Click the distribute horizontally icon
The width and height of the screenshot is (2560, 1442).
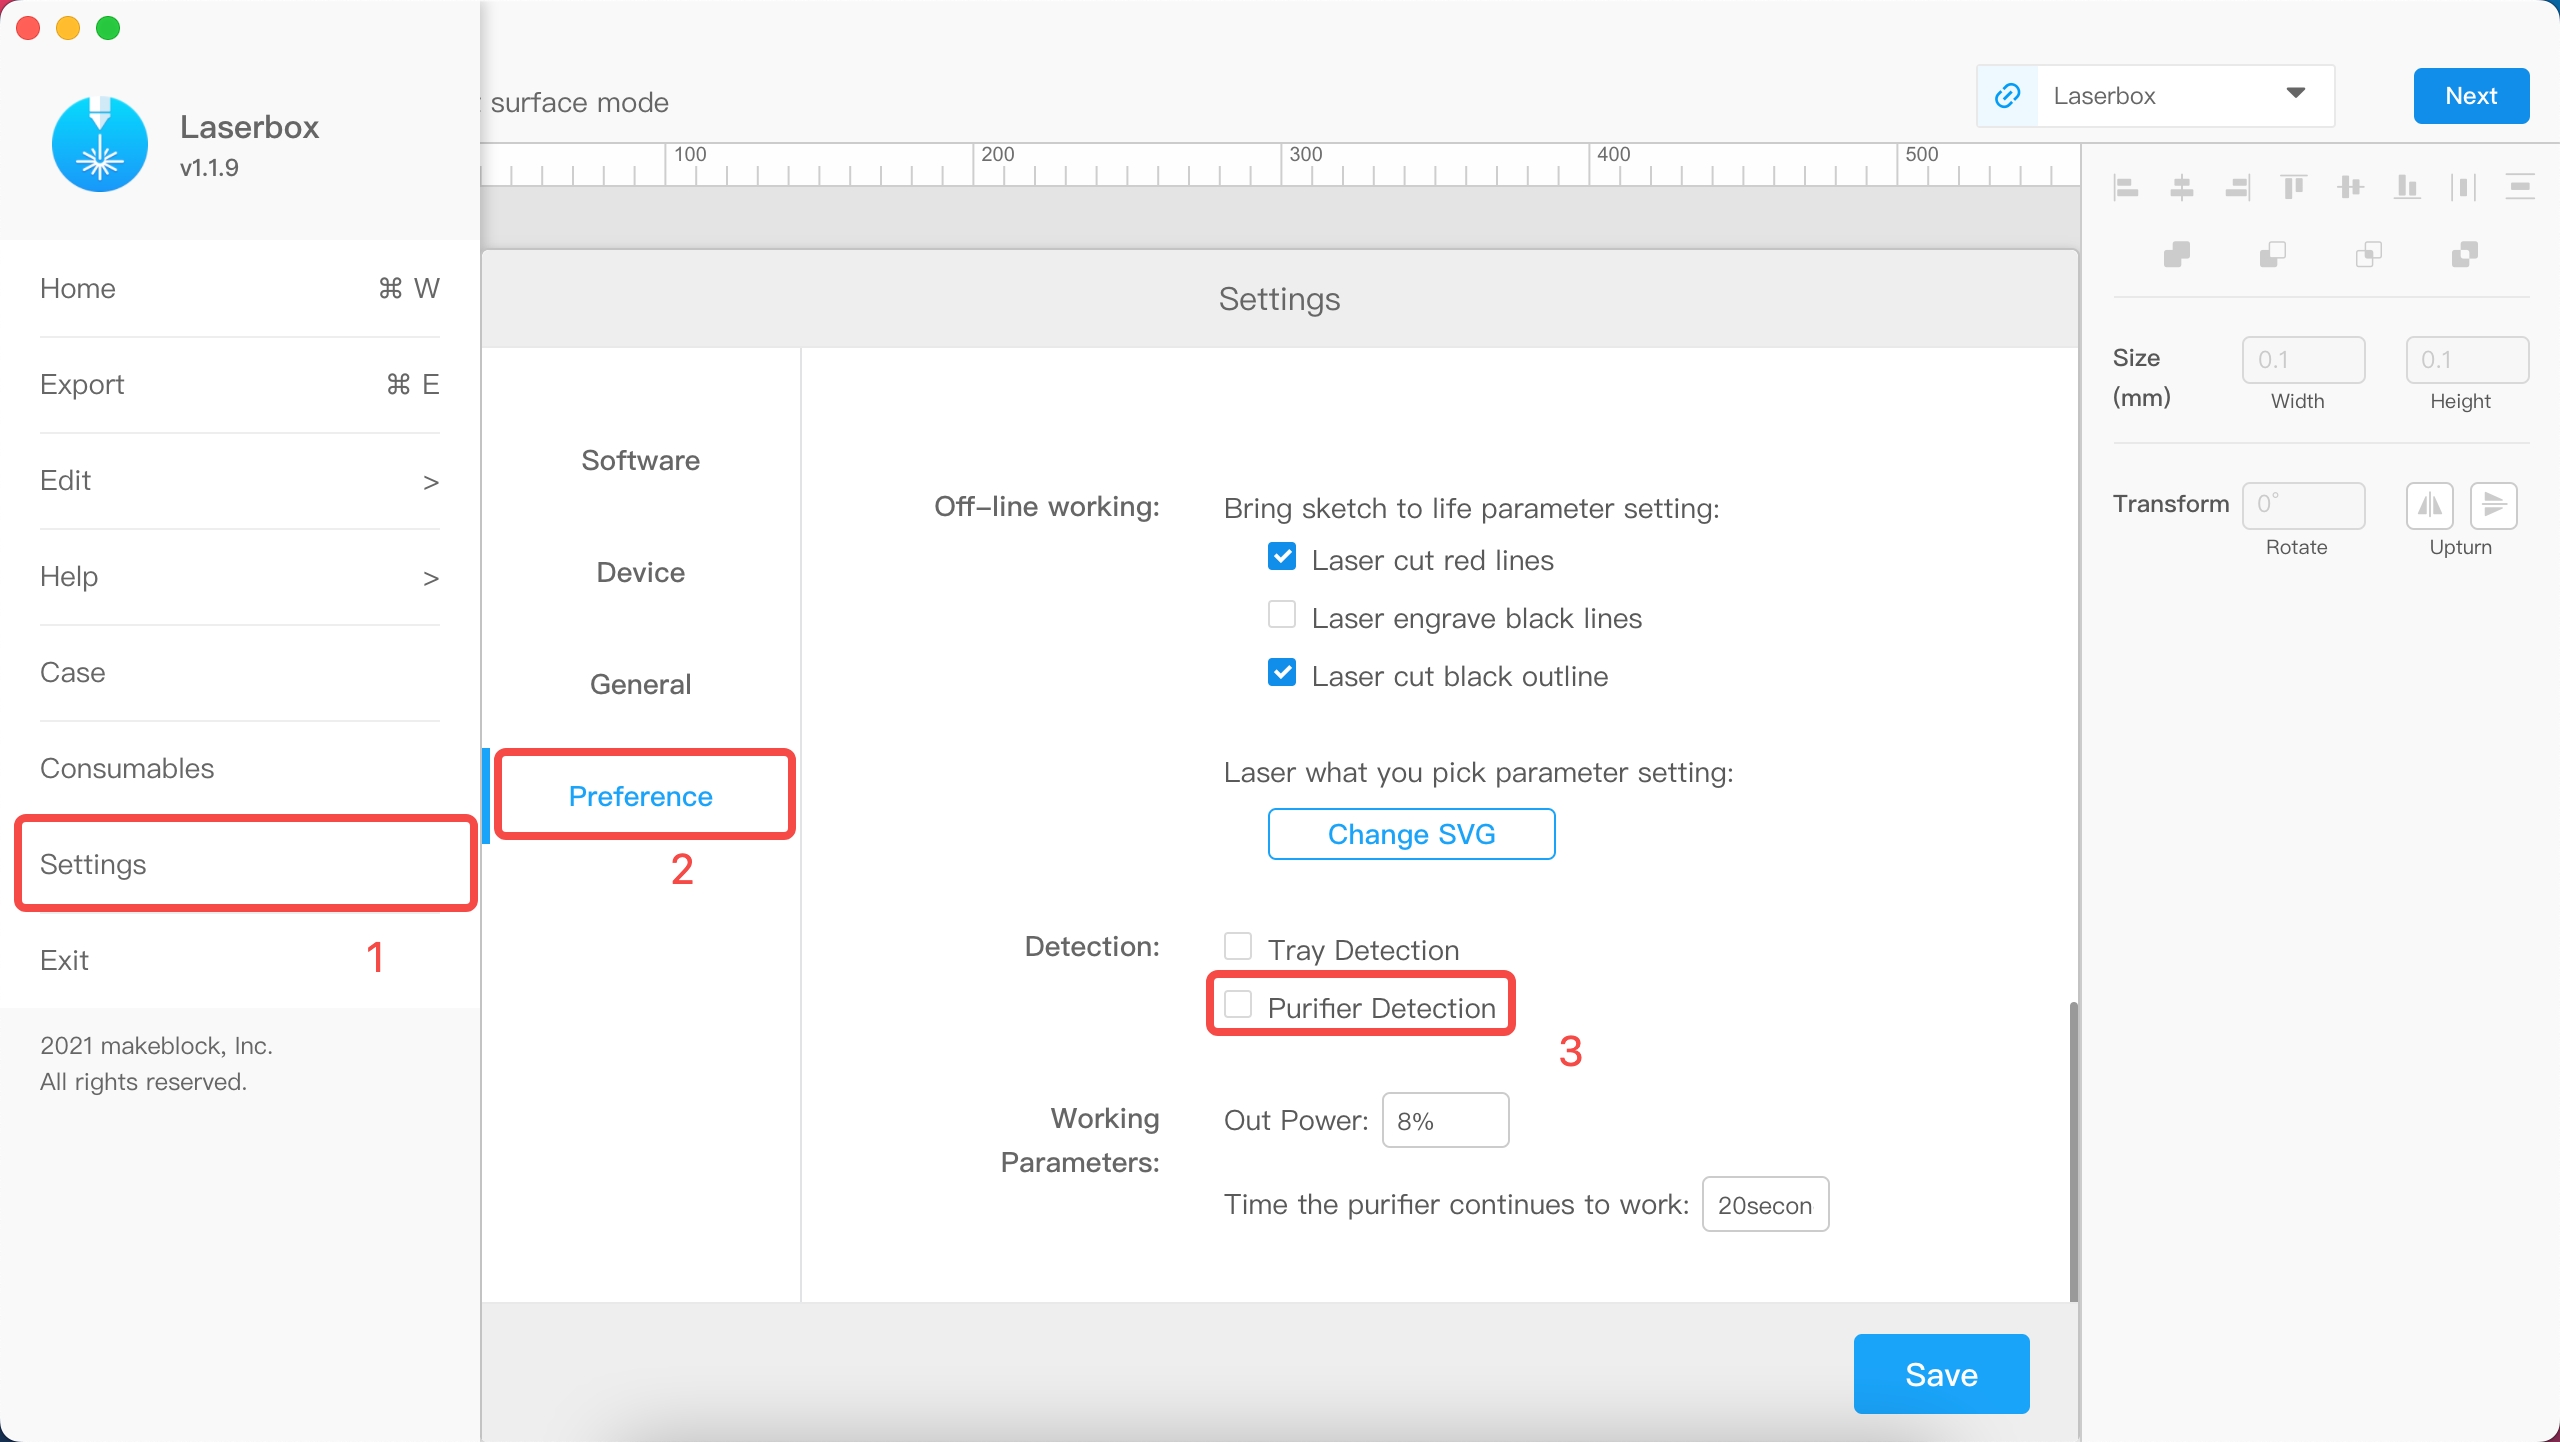pyautogui.click(x=2463, y=187)
